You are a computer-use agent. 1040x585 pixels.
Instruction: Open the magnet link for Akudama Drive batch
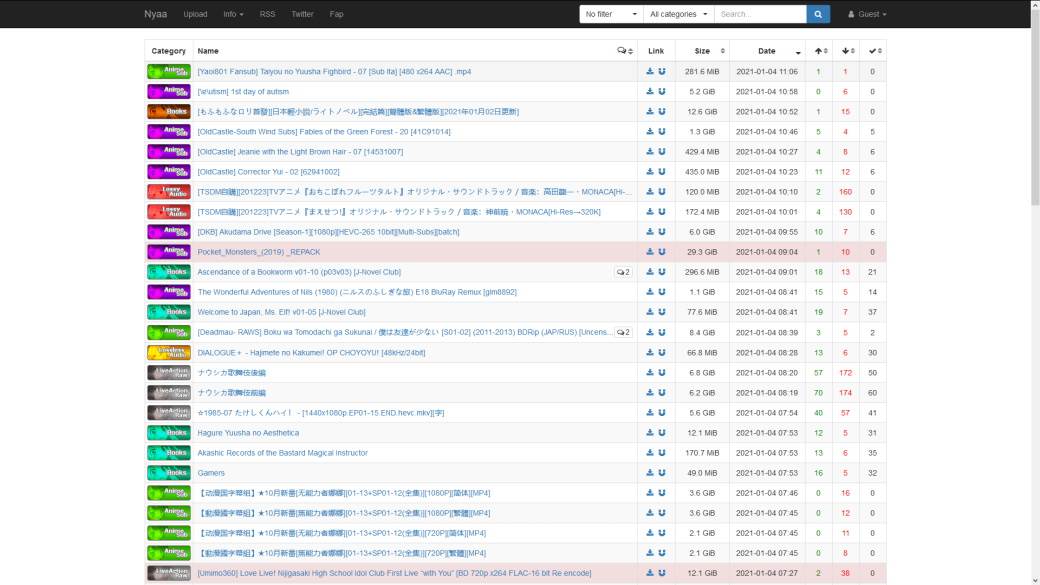pos(662,233)
